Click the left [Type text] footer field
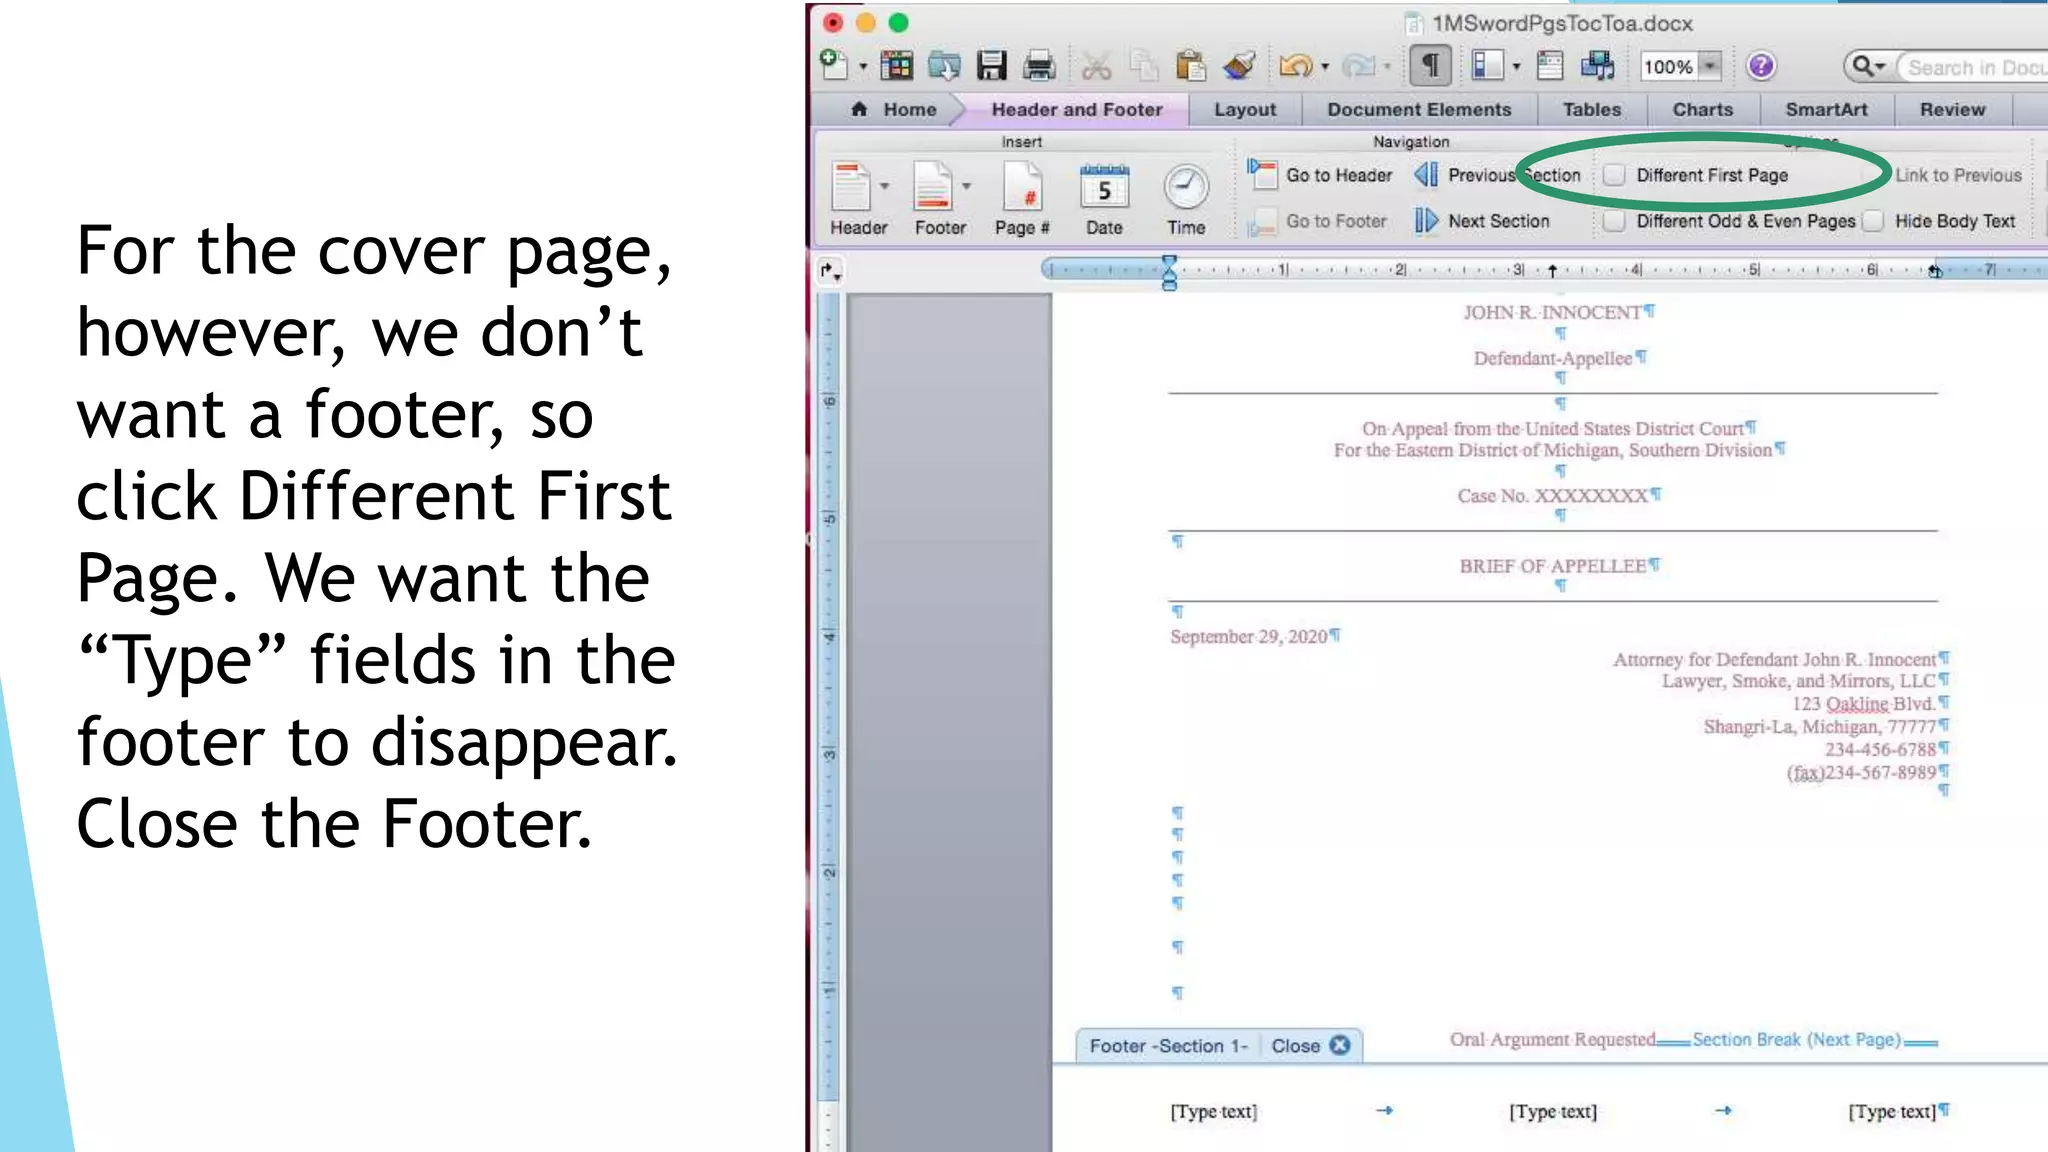Image resolution: width=2048 pixels, height=1152 pixels. coord(1213,1111)
